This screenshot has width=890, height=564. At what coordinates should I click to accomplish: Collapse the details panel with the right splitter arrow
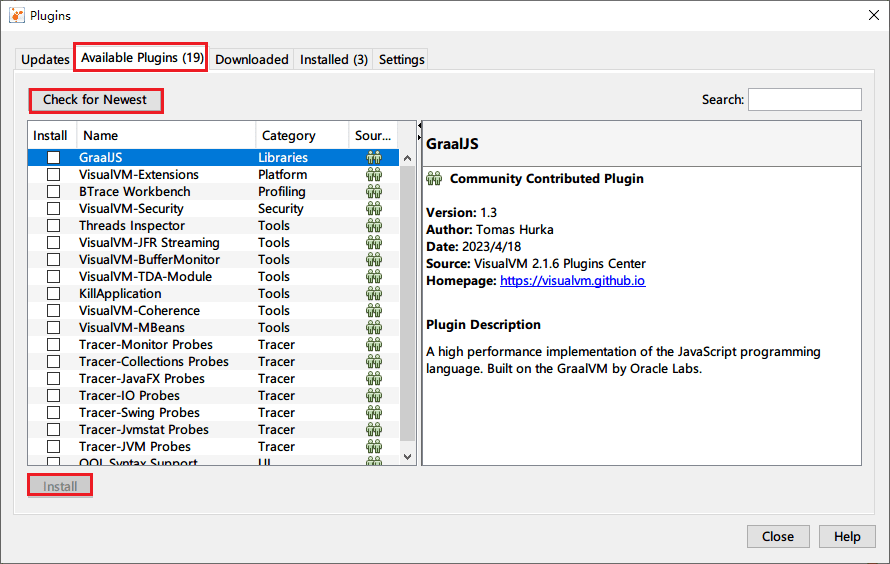pyautogui.click(x=420, y=137)
